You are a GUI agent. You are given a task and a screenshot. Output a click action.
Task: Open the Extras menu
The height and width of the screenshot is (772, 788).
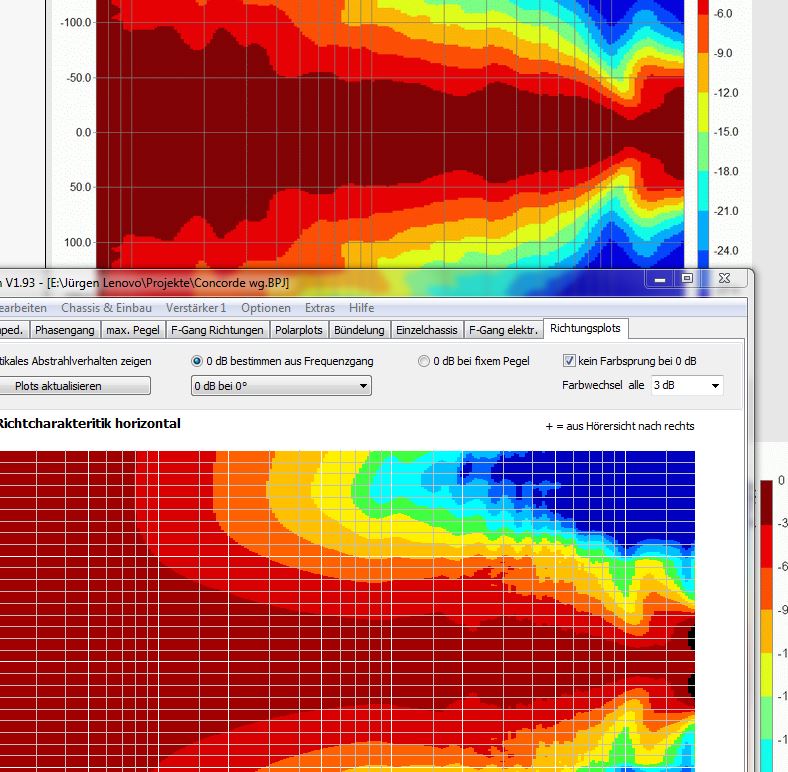[x=320, y=308]
